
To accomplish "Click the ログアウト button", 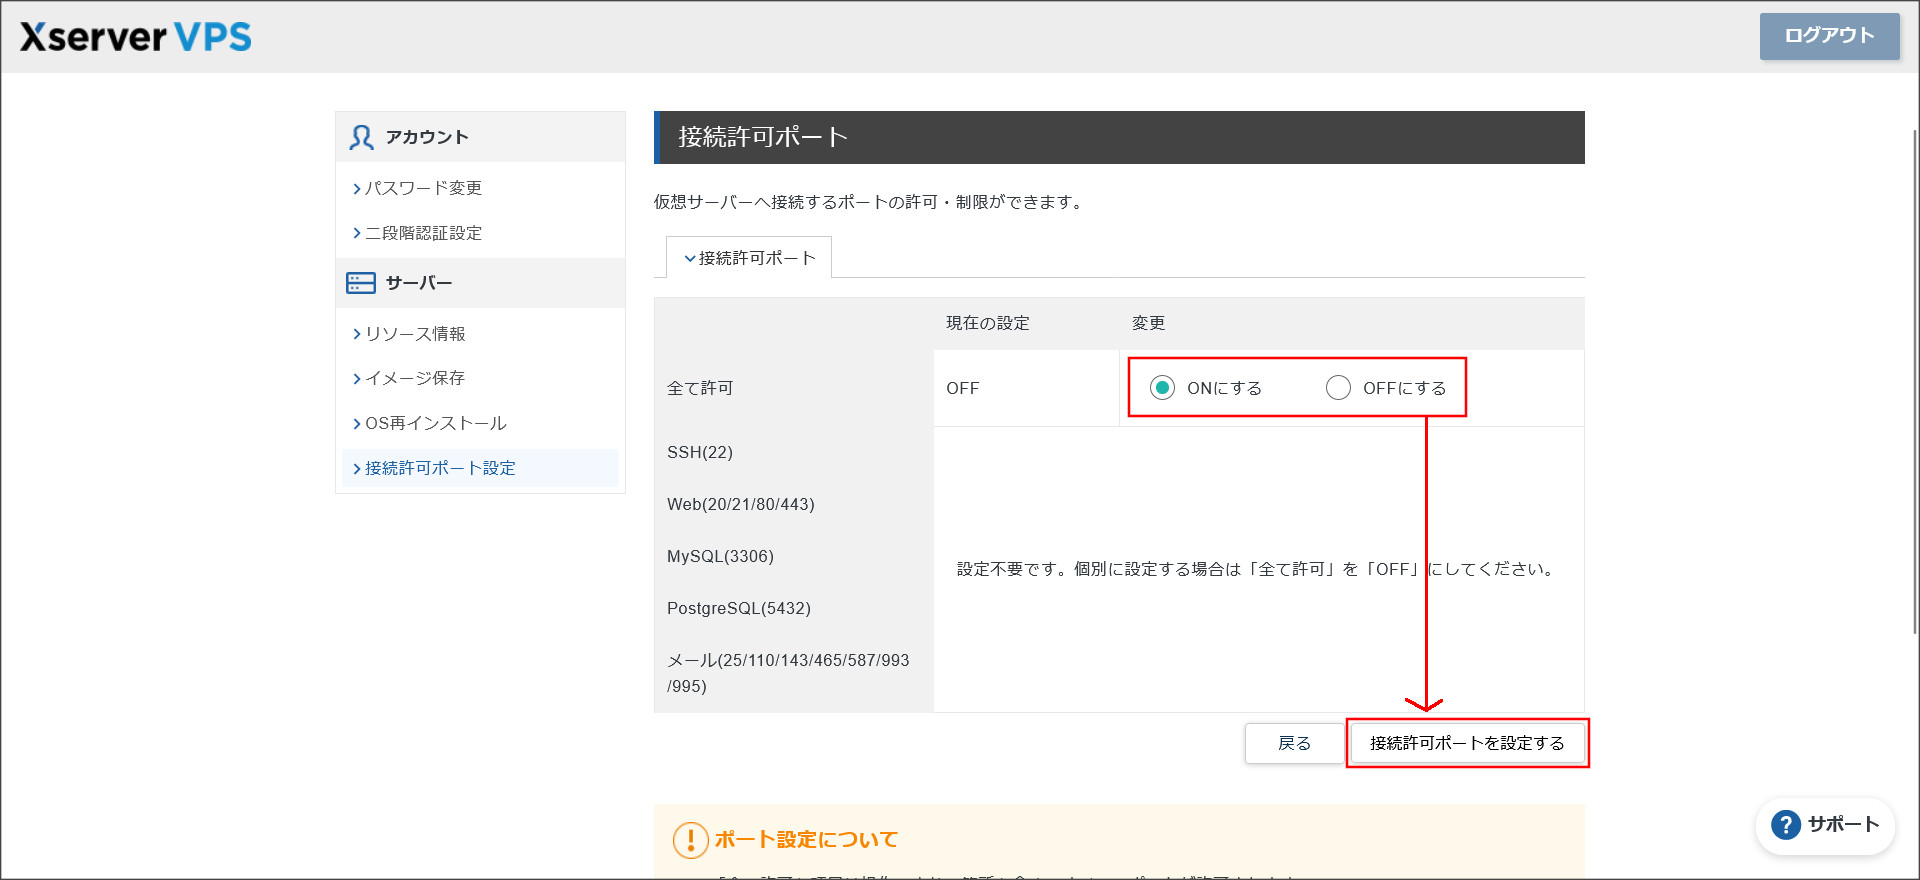I will pyautogui.click(x=1829, y=36).
